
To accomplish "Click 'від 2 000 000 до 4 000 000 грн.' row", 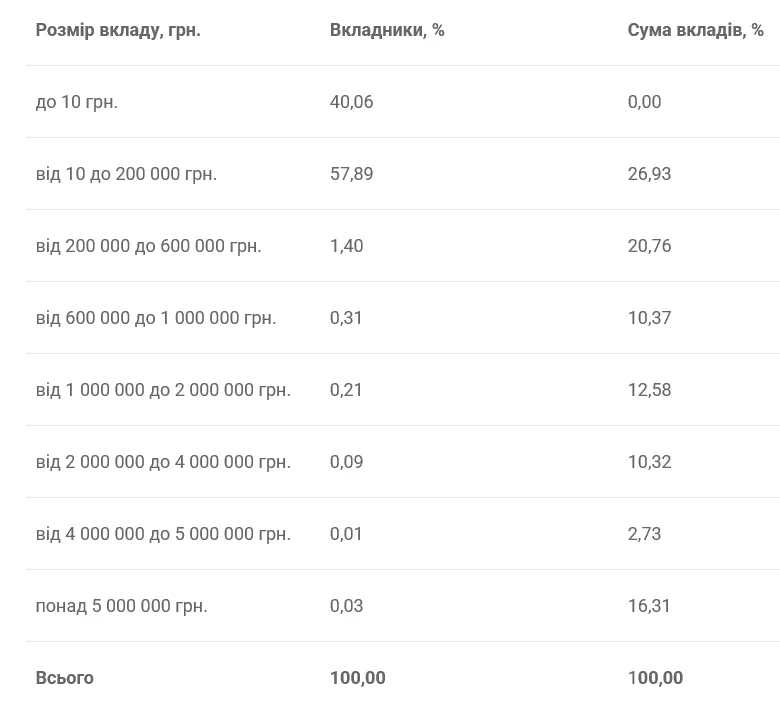I will point(163,462).
